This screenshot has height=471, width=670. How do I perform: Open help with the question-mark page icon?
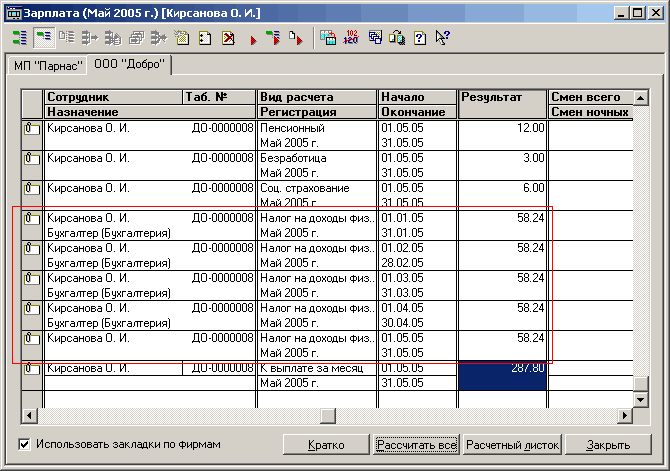click(x=420, y=38)
